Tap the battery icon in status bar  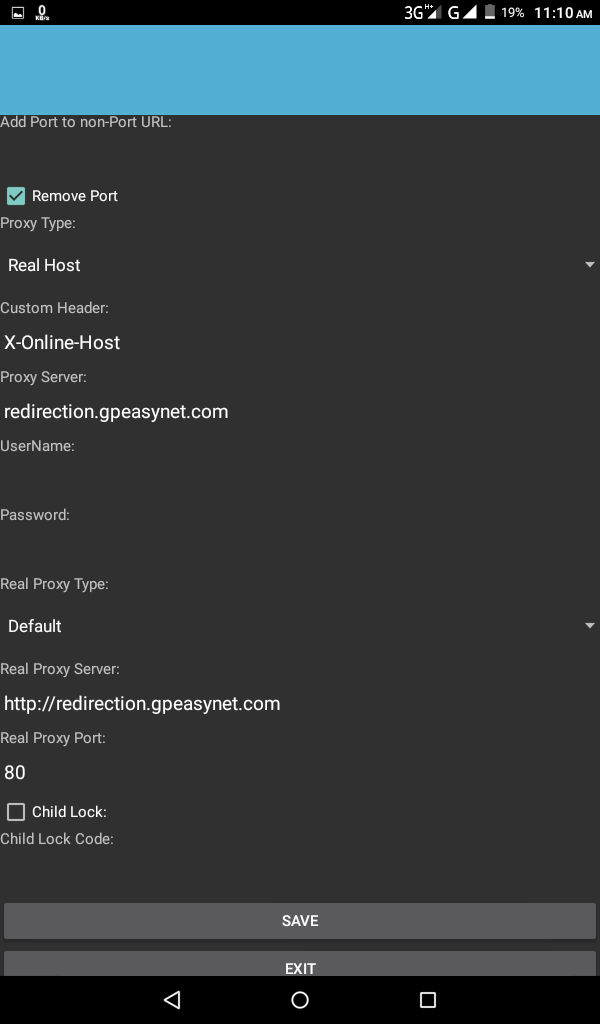(x=489, y=13)
